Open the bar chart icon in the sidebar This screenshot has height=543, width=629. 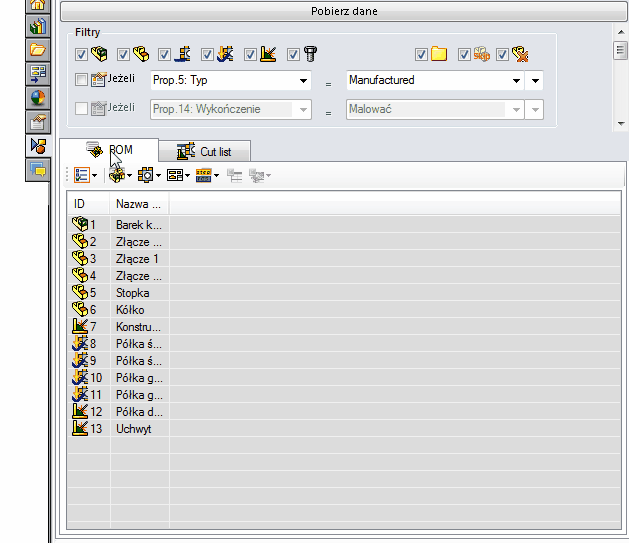[38, 26]
